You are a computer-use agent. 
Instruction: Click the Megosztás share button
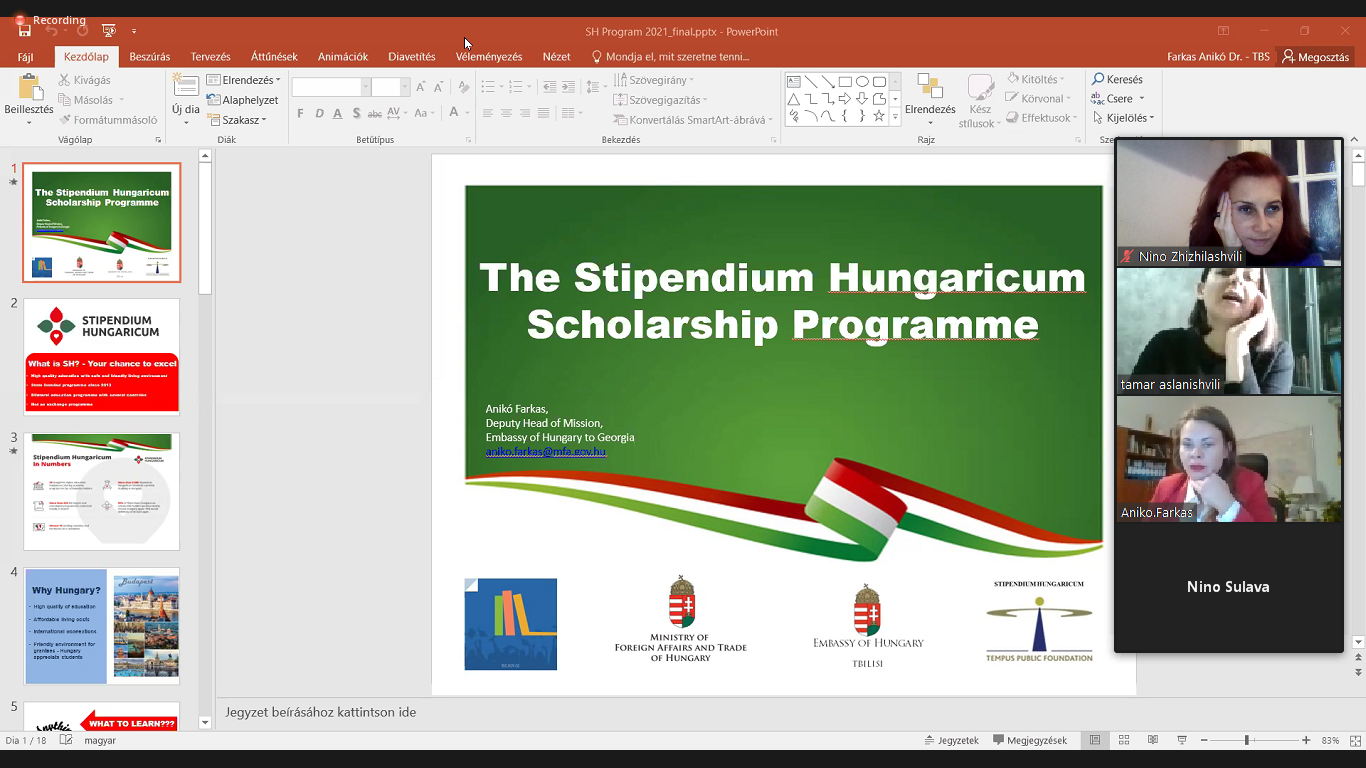(1316, 57)
